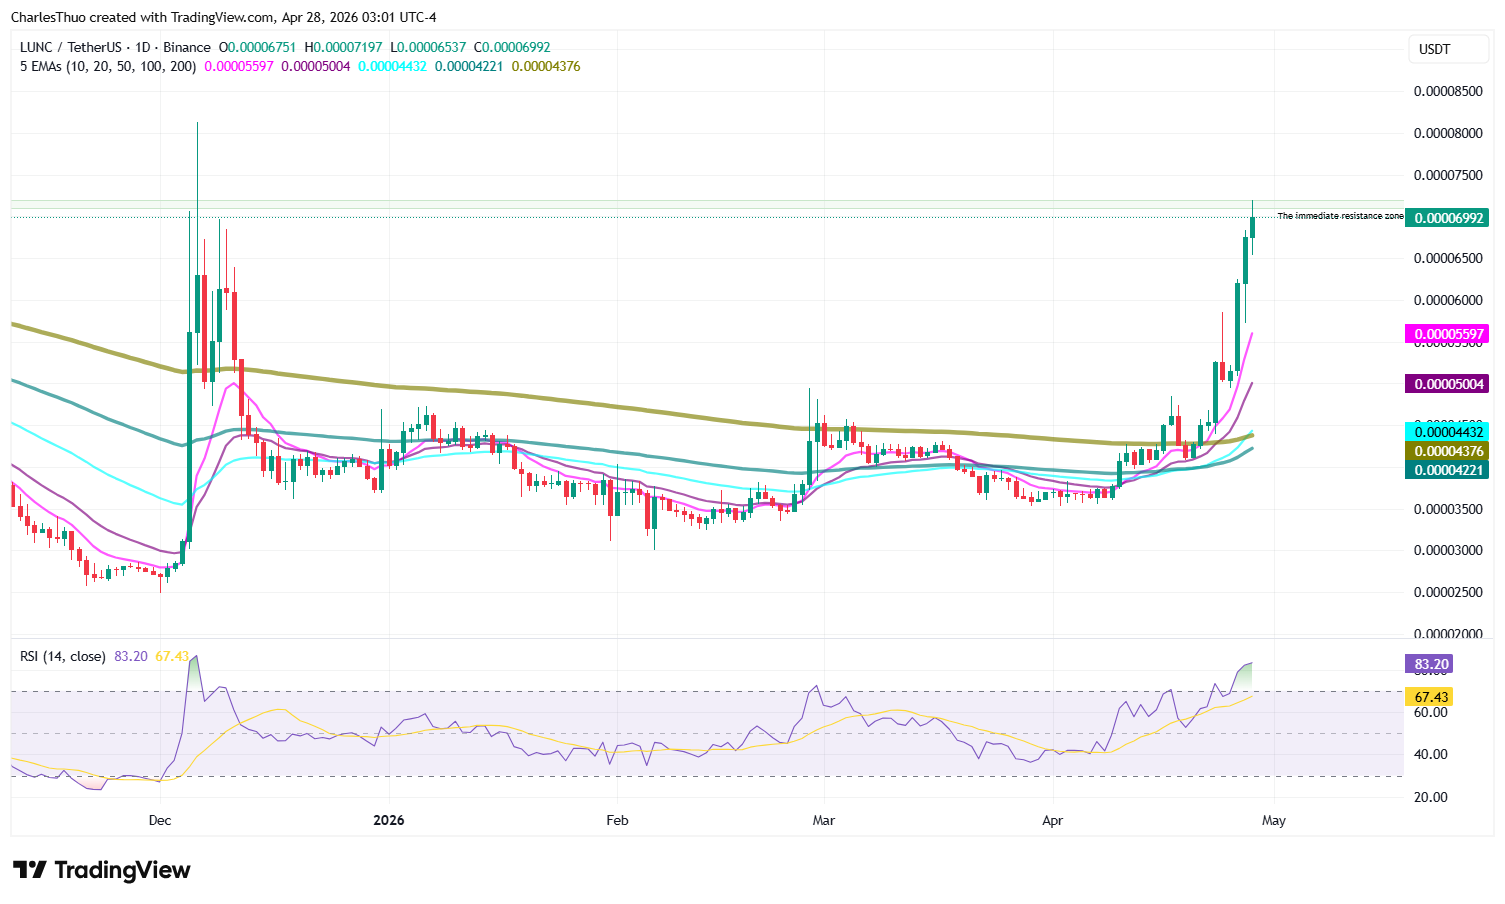Click the May label on time axis
Screen dimensions: 1505x904
pyautogui.click(x=1273, y=821)
